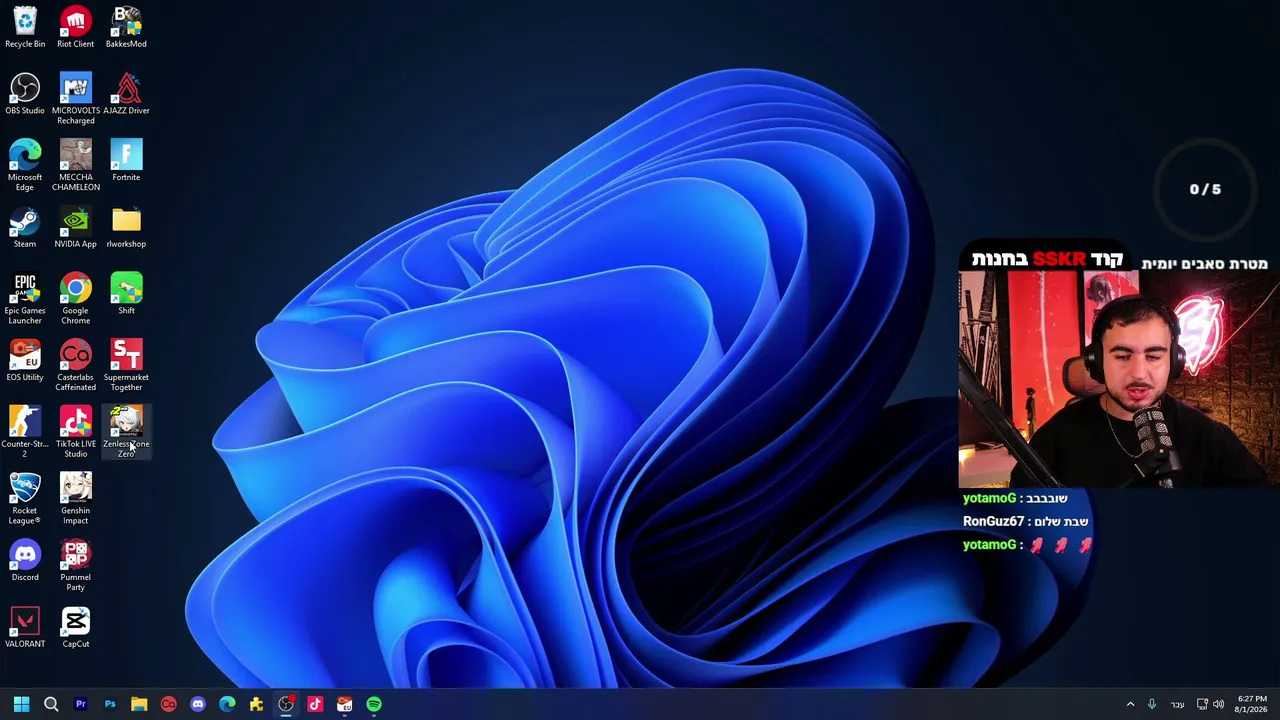Select MICROVOLTS Recharged desktop icon
The image size is (1280, 720).
pos(75,99)
